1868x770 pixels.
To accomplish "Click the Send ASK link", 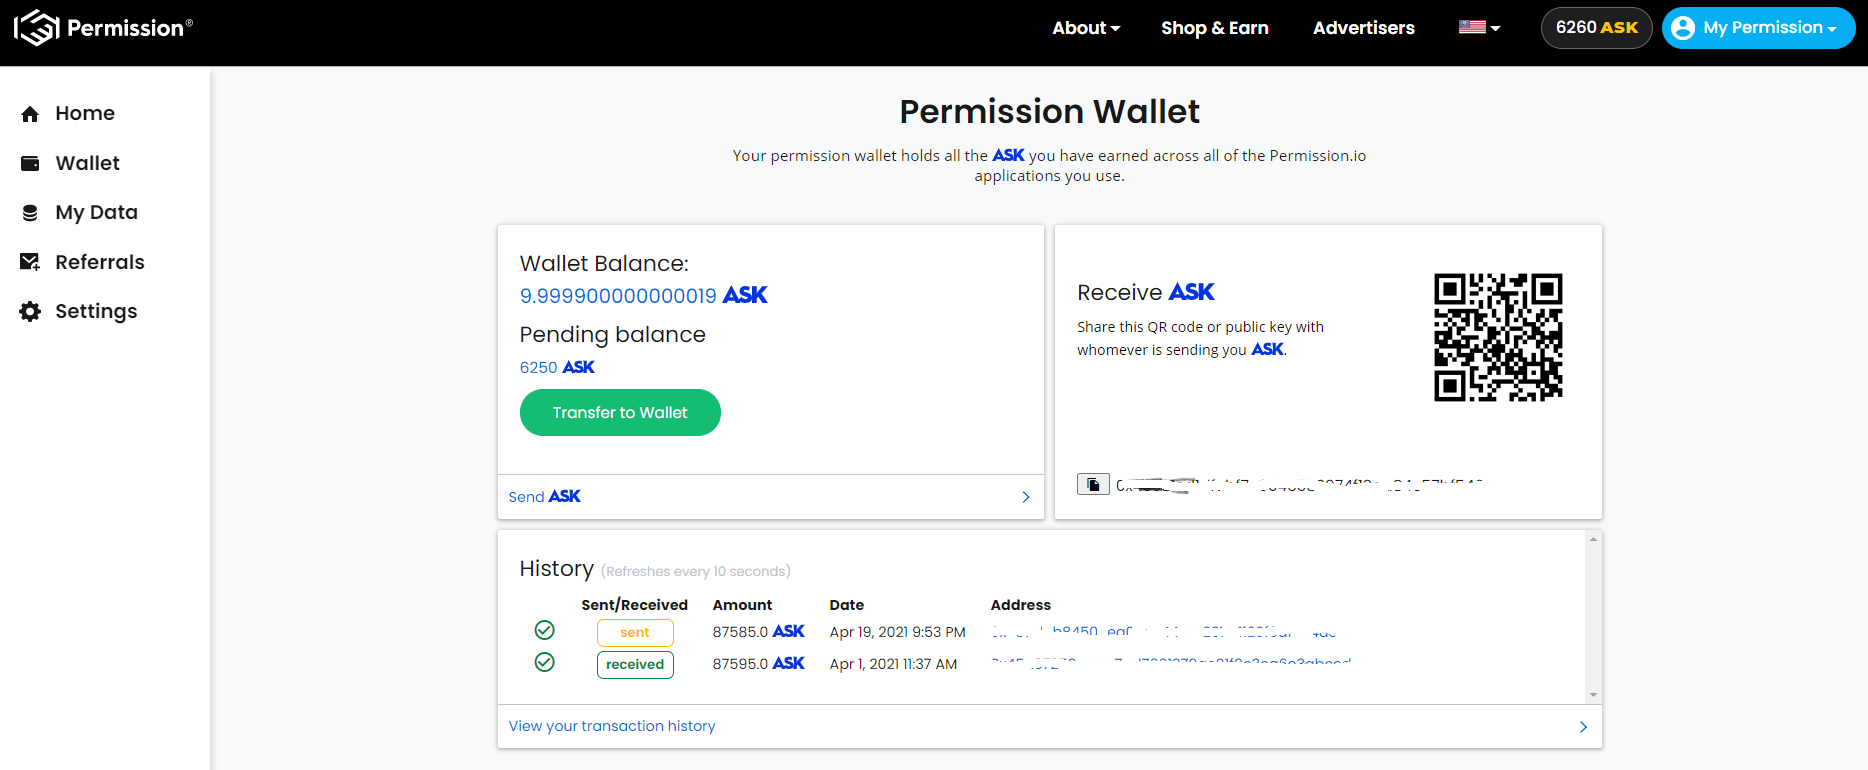I will click(544, 497).
